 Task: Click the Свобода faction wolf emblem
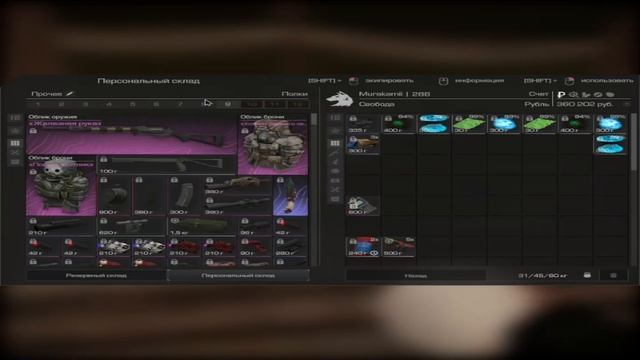[x=340, y=99]
